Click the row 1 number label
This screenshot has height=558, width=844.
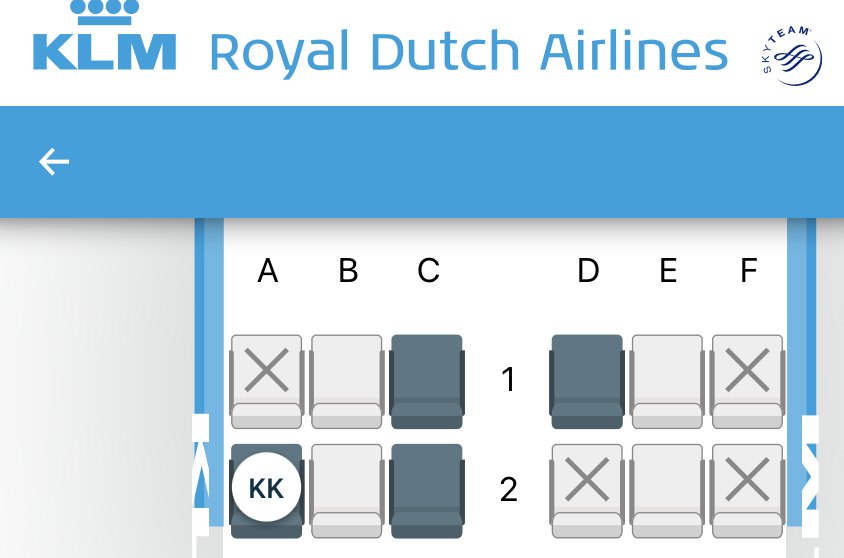click(508, 379)
